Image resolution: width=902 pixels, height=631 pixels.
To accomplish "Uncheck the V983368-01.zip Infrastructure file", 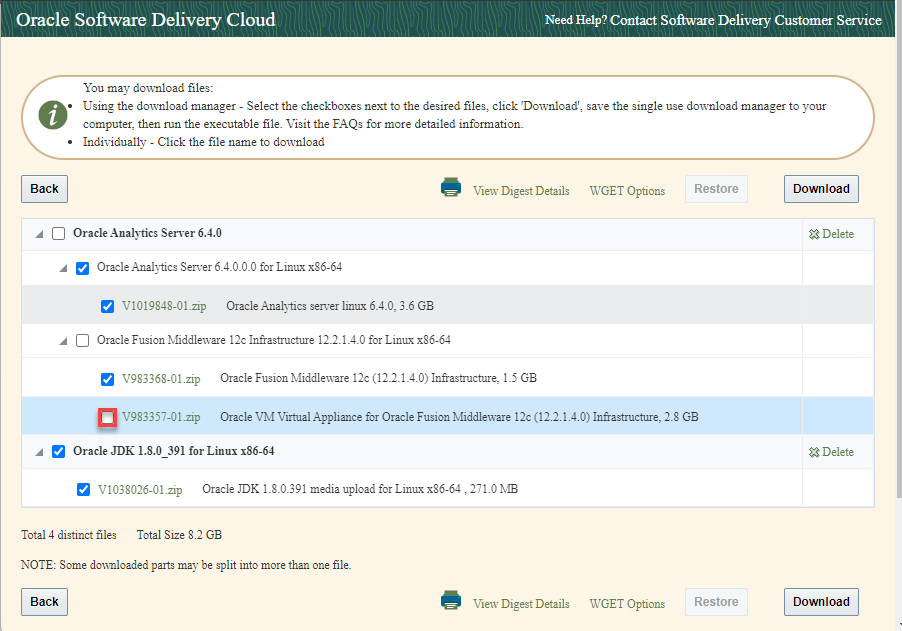I will pos(107,379).
